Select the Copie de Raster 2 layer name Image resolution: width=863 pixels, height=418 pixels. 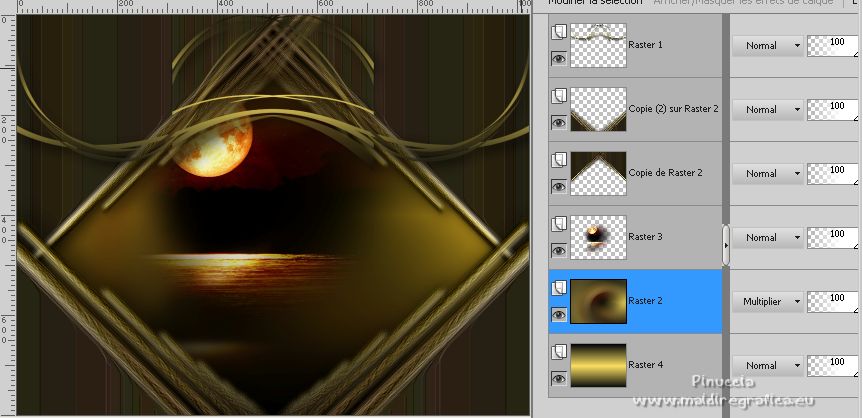(x=665, y=172)
